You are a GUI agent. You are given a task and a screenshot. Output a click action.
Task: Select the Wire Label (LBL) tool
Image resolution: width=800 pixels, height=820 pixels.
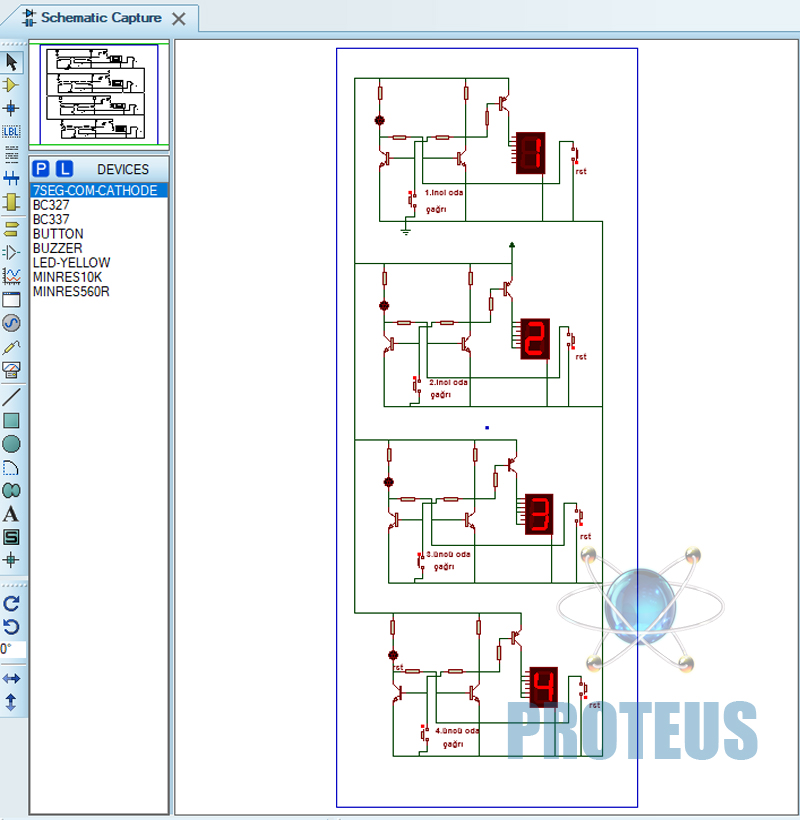coord(11,131)
